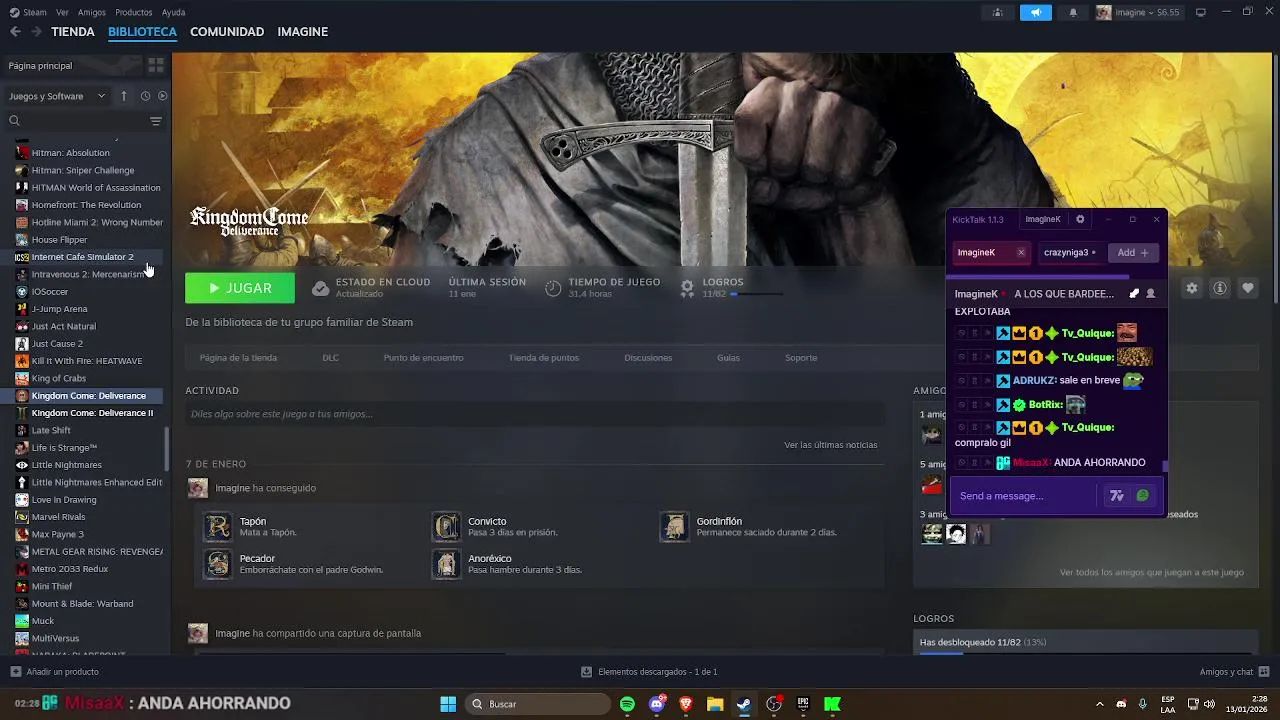Switch library to grid collections view
The width and height of the screenshot is (1280, 720).
click(x=156, y=65)
